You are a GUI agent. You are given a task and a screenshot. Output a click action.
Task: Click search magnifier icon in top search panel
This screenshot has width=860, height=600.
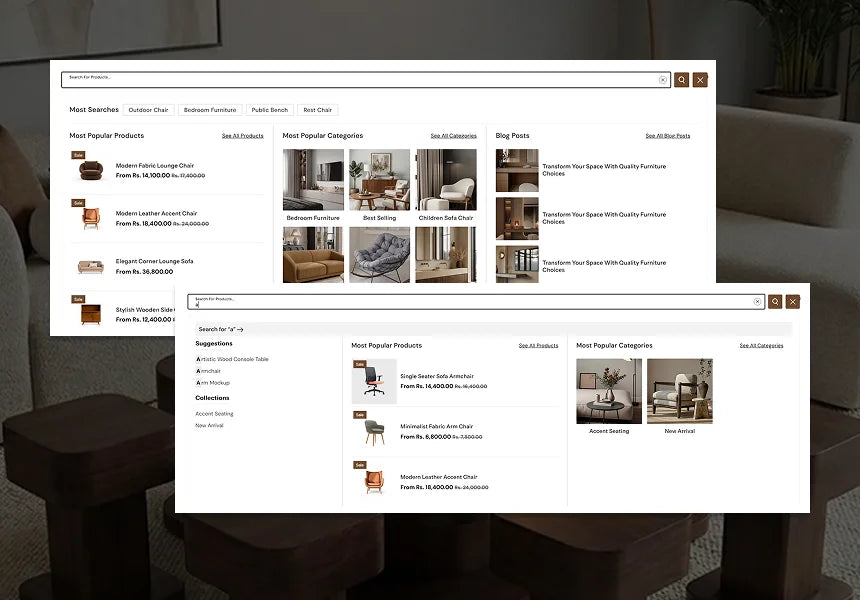point(681,80)
